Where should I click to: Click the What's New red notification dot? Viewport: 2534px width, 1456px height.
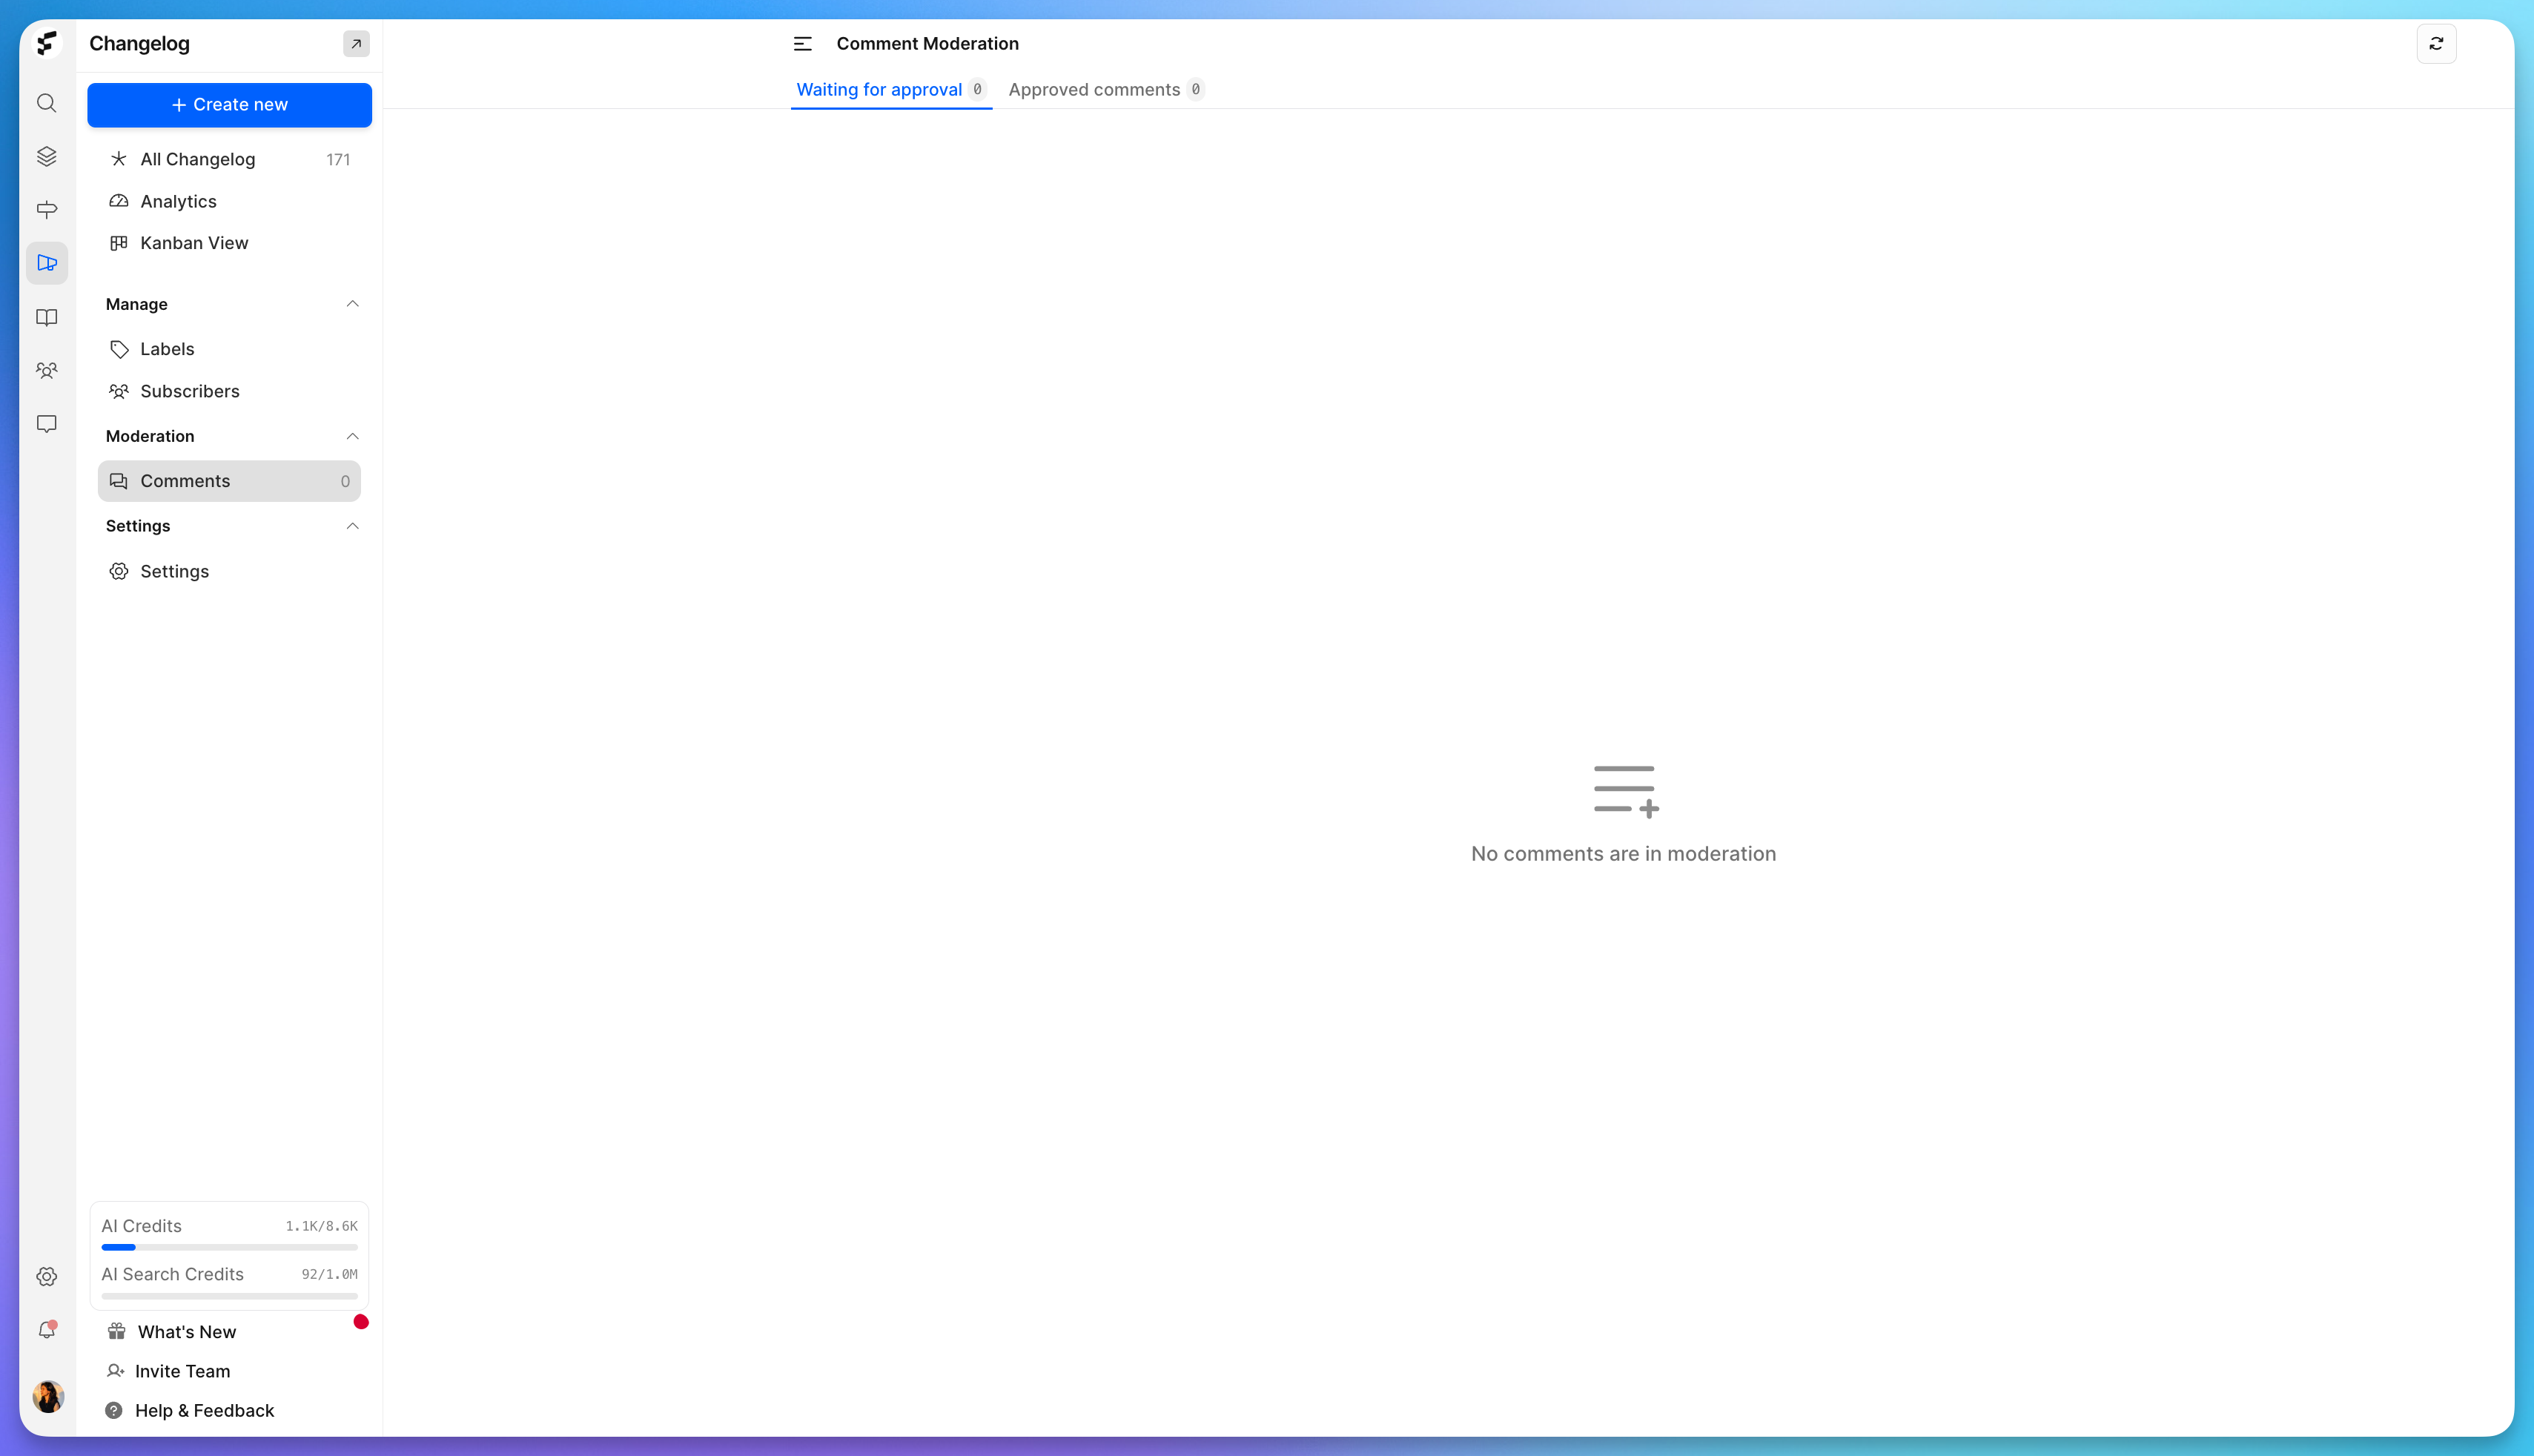tap(361, 1322)
